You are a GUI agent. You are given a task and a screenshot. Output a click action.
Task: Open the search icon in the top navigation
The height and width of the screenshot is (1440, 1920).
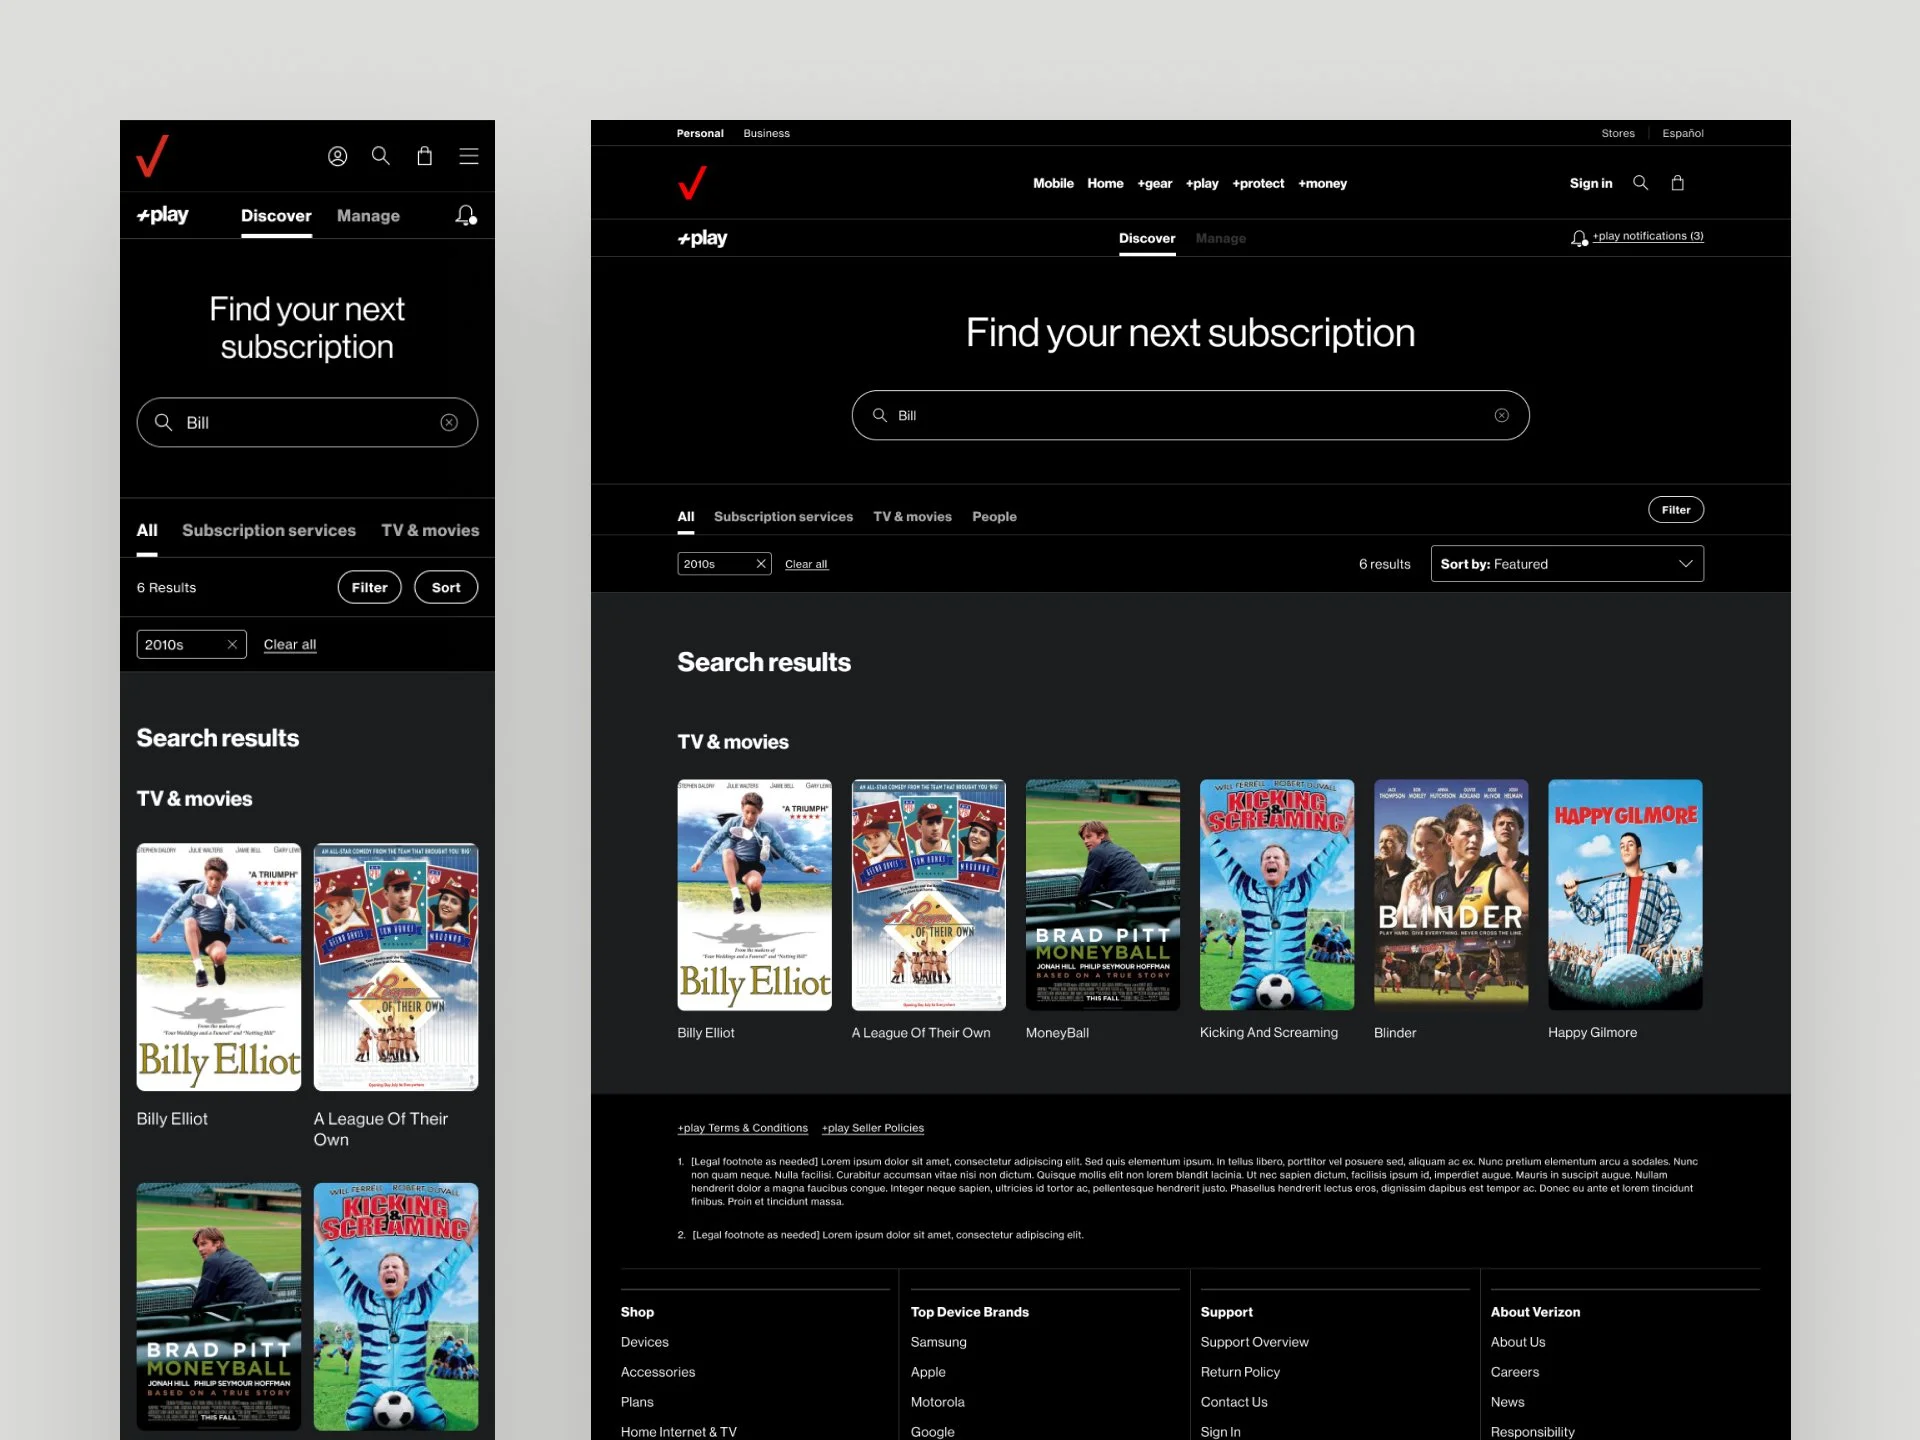(x=1640, y=183)
